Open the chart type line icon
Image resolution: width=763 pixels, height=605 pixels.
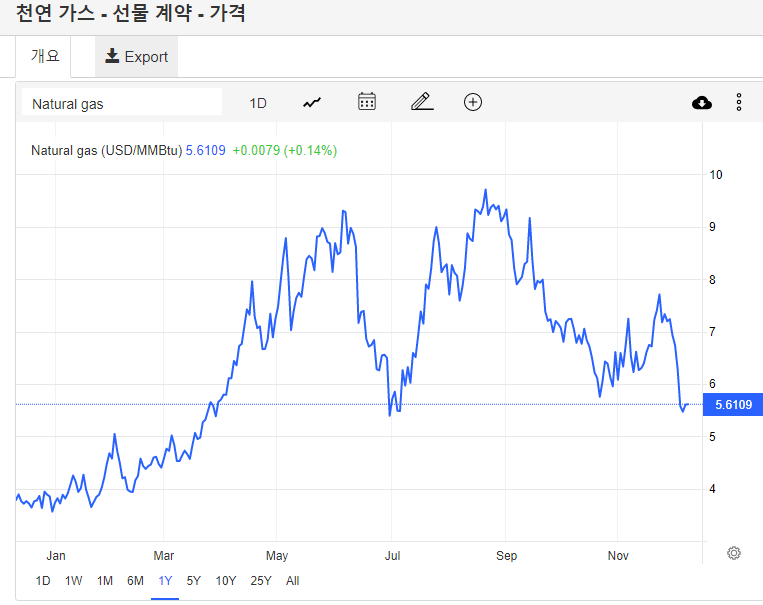point(312,103)
